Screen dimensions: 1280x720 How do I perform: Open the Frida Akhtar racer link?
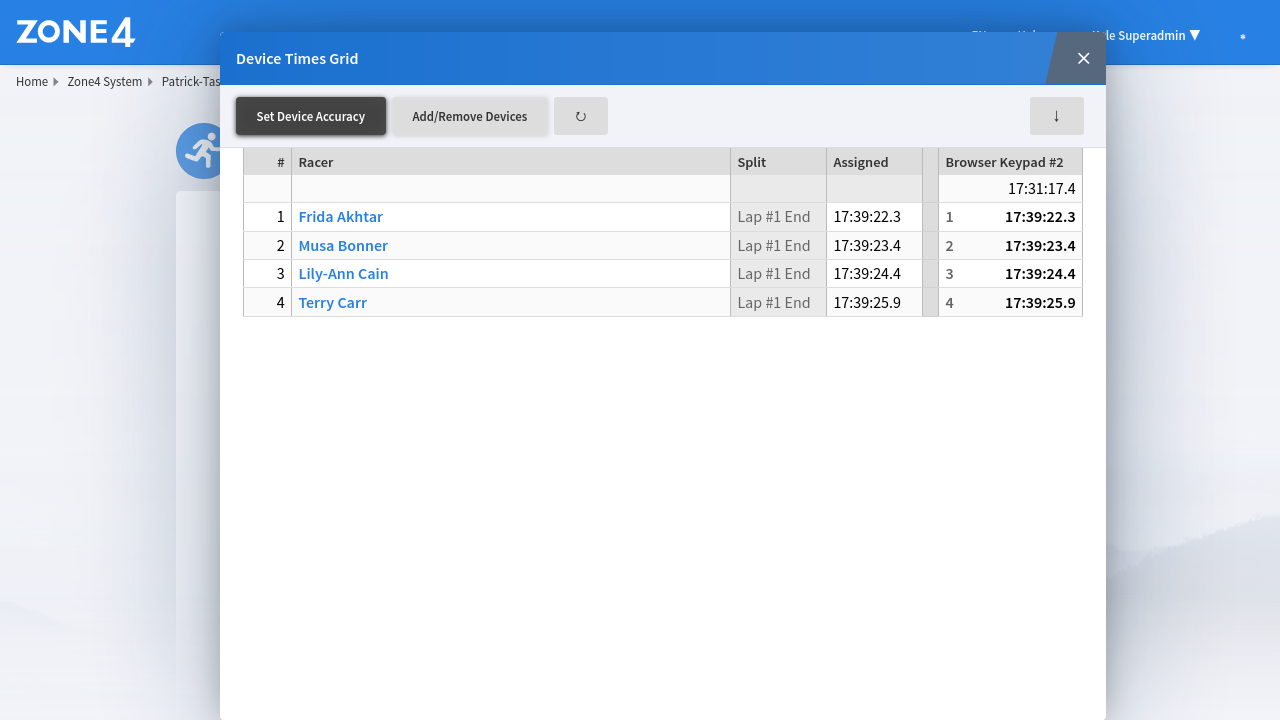(340, 217)
